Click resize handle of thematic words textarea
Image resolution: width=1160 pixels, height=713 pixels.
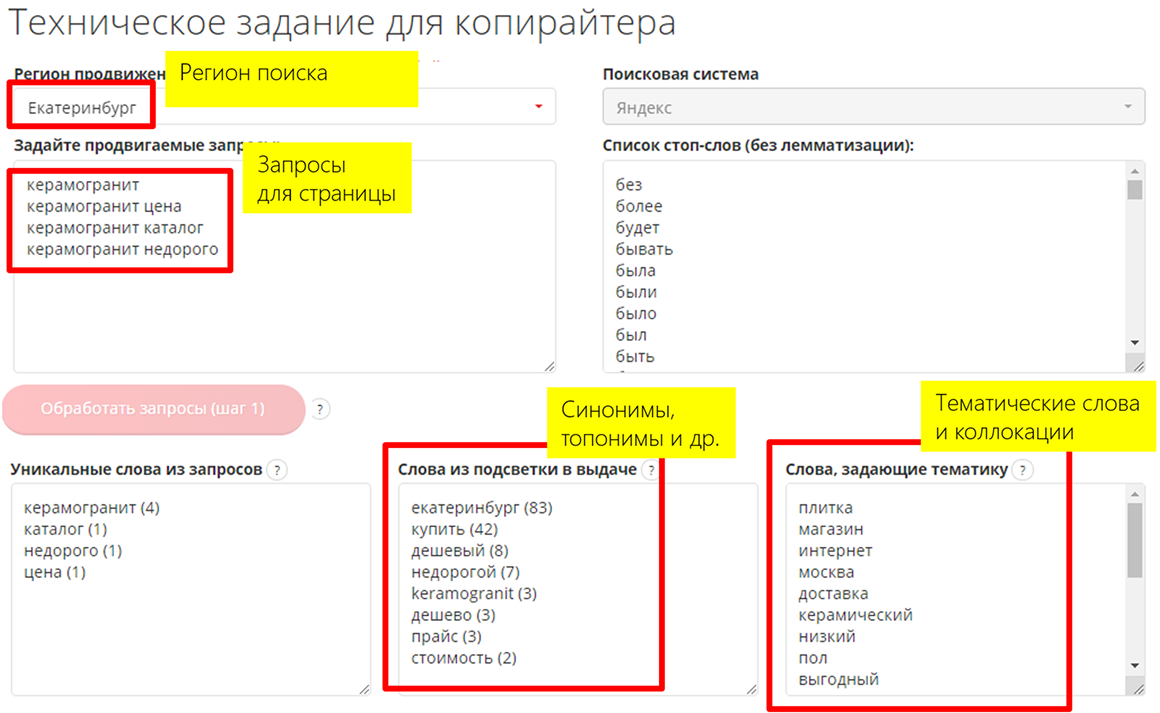coord(1138,688)
